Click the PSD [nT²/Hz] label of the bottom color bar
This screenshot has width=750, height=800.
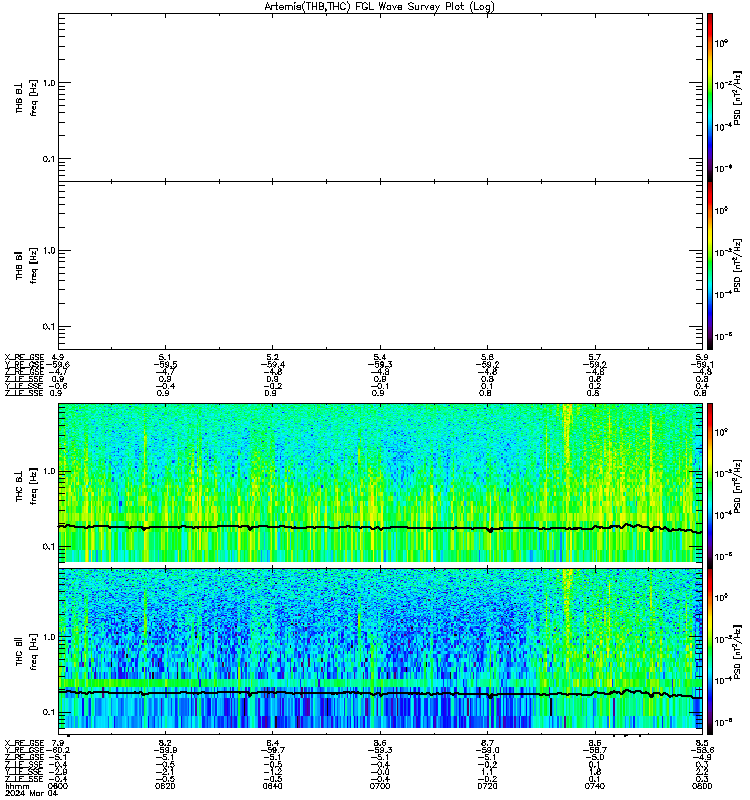(x=737, y=652)
